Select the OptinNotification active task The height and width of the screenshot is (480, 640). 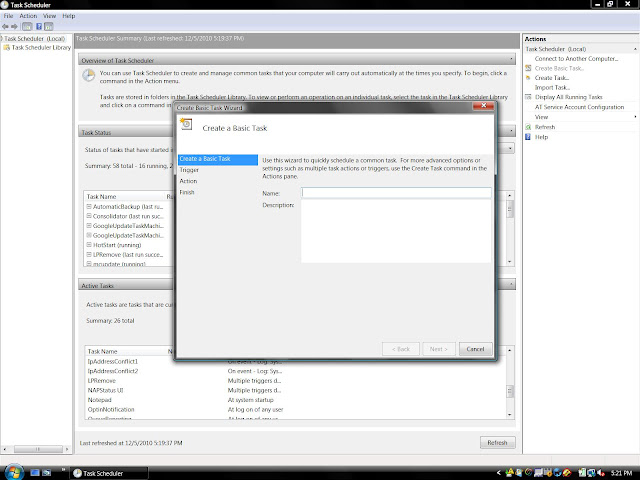pyautogui.click(x=111, y=409)
